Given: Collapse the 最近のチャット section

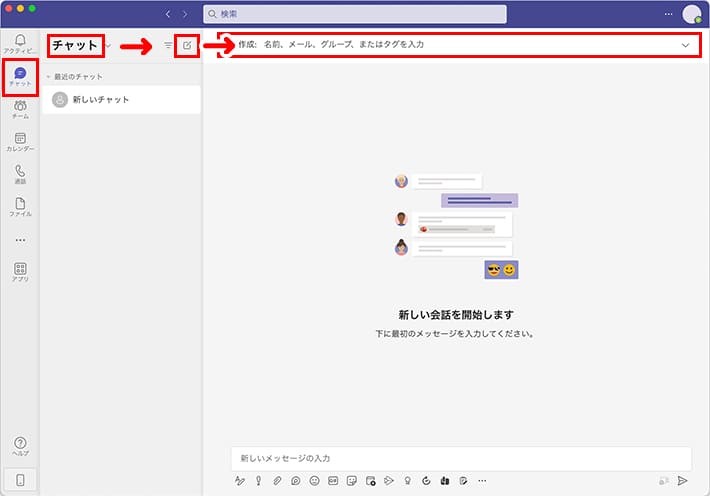Looking at the screenshot, I should coord(48,77).
